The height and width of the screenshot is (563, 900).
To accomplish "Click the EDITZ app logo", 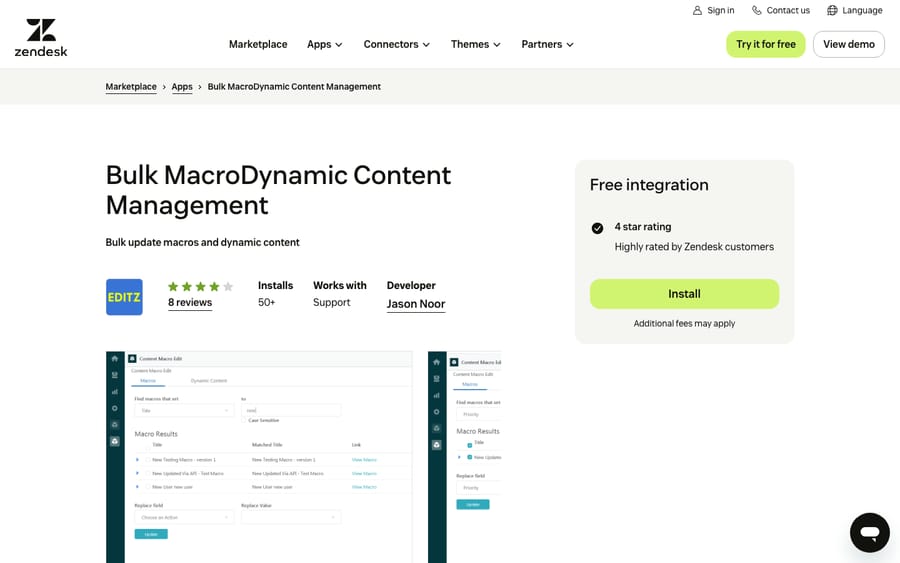I will tap(124, 297).
